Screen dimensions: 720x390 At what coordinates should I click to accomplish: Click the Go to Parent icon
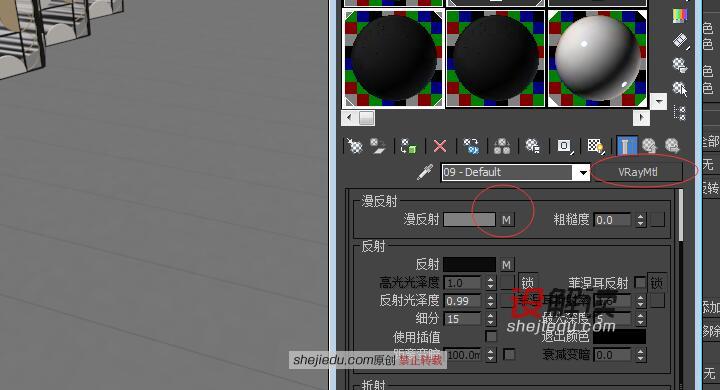pos(649,146)
